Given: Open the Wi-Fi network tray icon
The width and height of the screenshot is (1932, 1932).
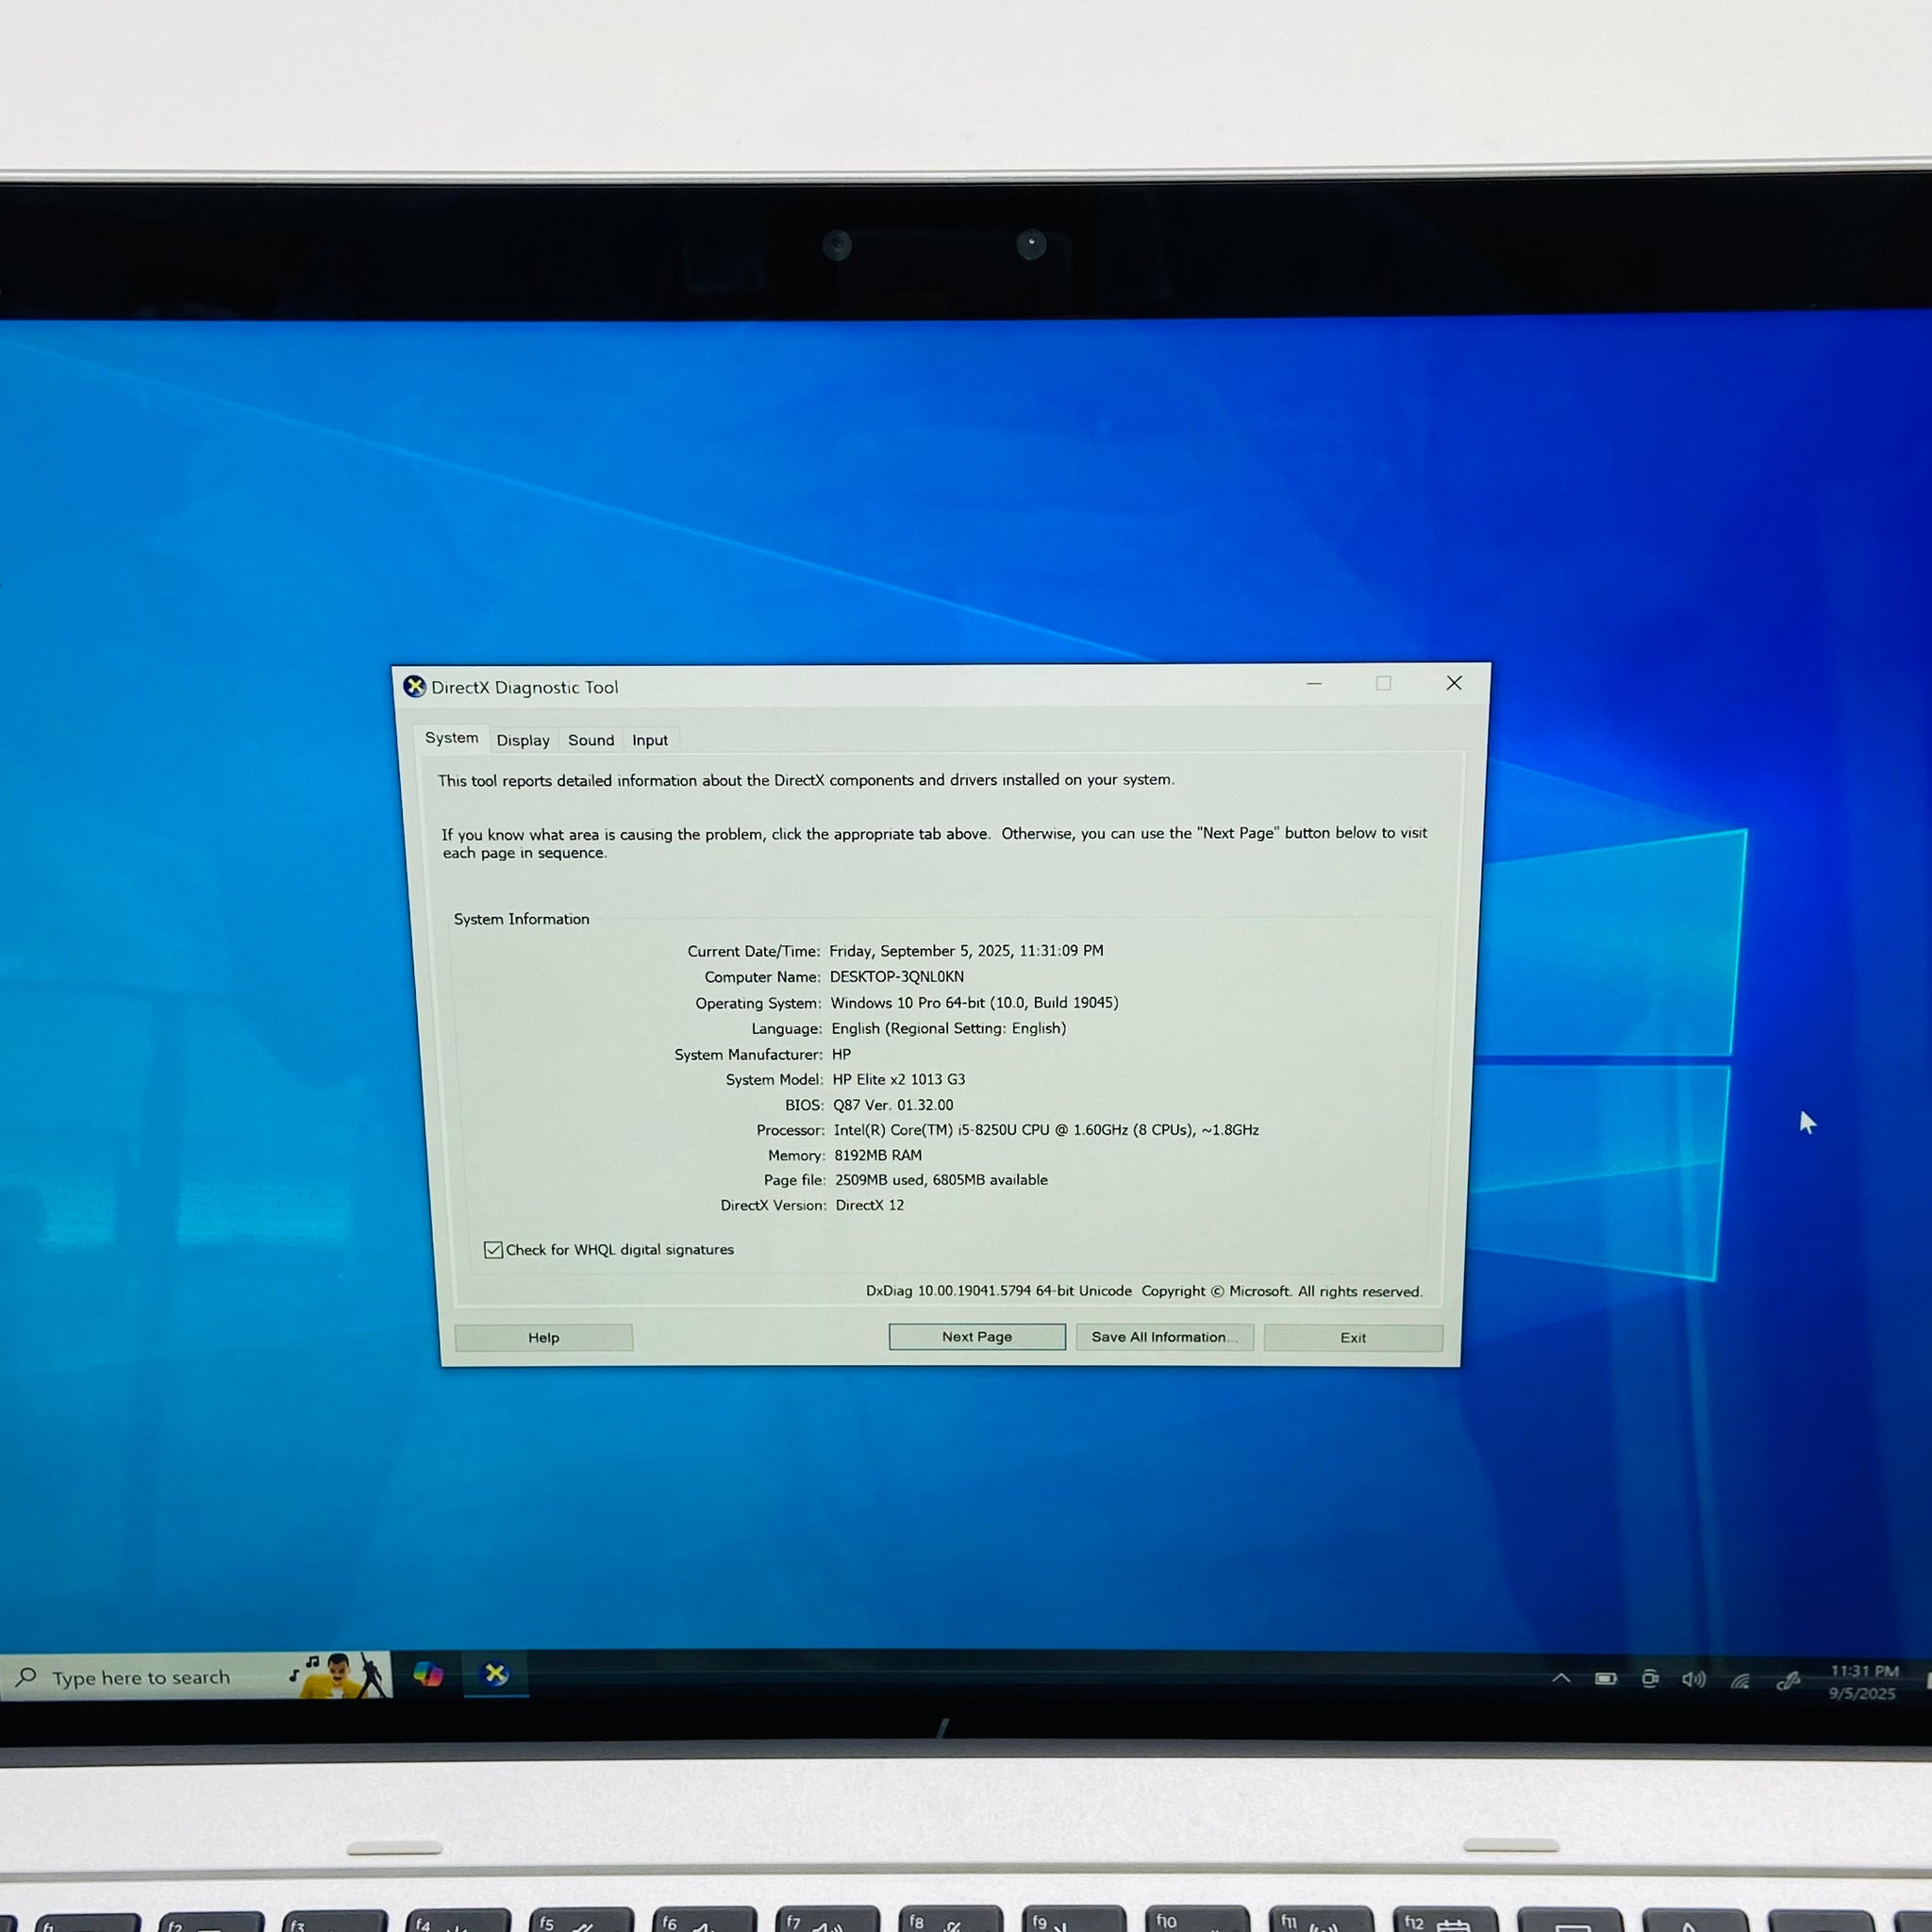Looking at the screenshot, I should click(x=1741, y=1682).
